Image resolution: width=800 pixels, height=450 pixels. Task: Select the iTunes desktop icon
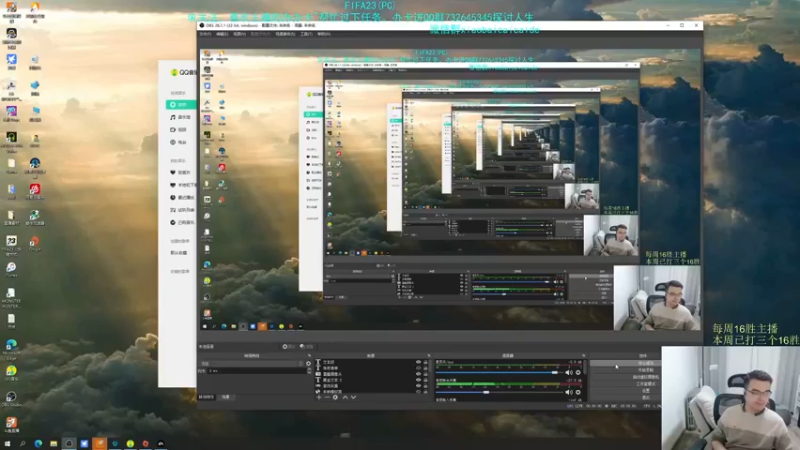(x=11, y=269)
